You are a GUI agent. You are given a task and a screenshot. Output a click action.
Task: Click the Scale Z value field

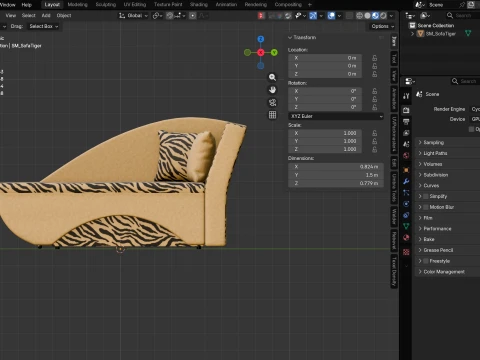[x=325, y=149]
